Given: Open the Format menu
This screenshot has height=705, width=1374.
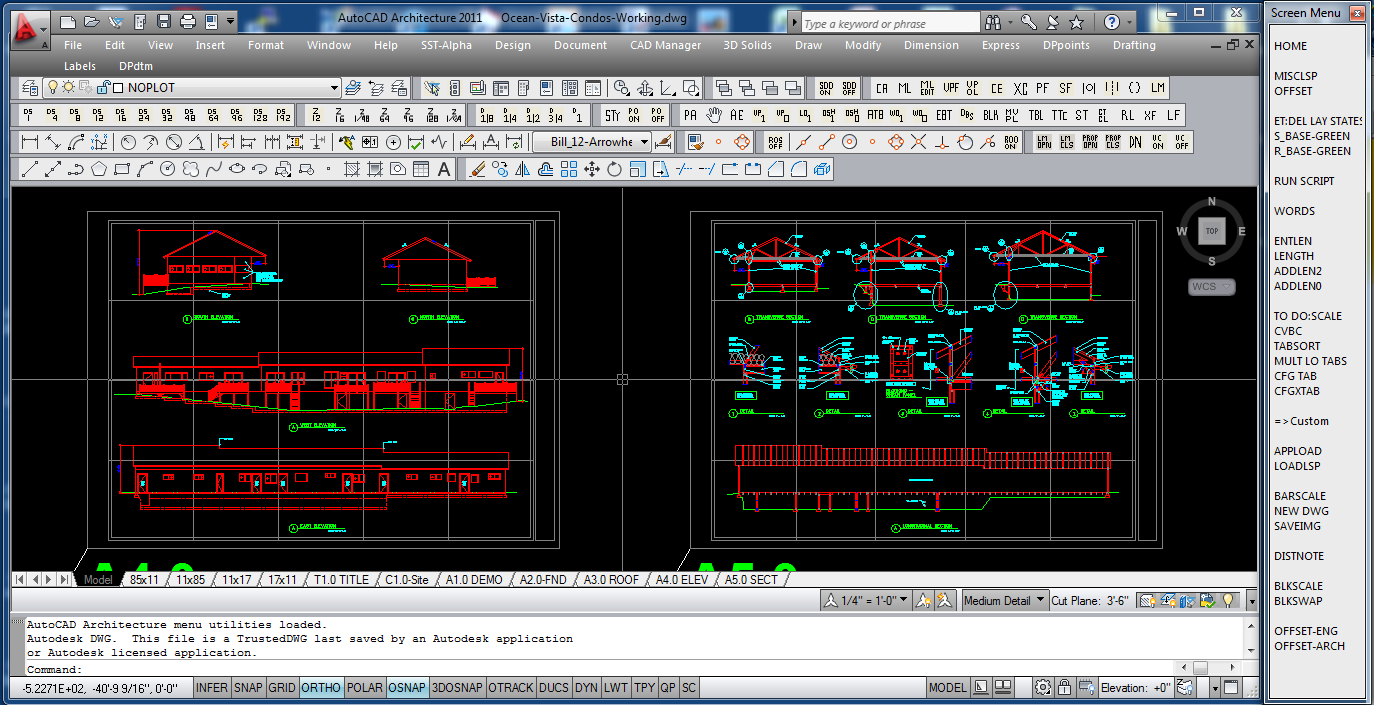Looking at the screenshot, I should click(266, 45).
